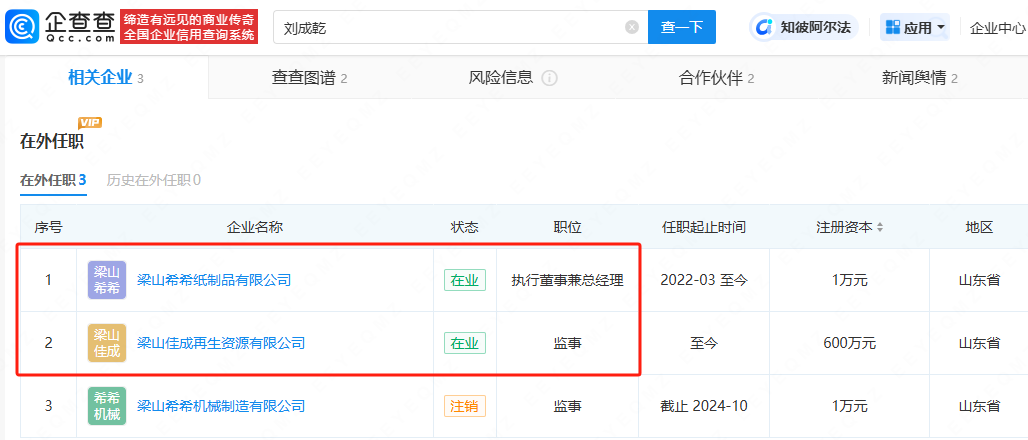Click the 地区 column header
The height and width of the screenshot is (440, 1028).
pos(979,228)
